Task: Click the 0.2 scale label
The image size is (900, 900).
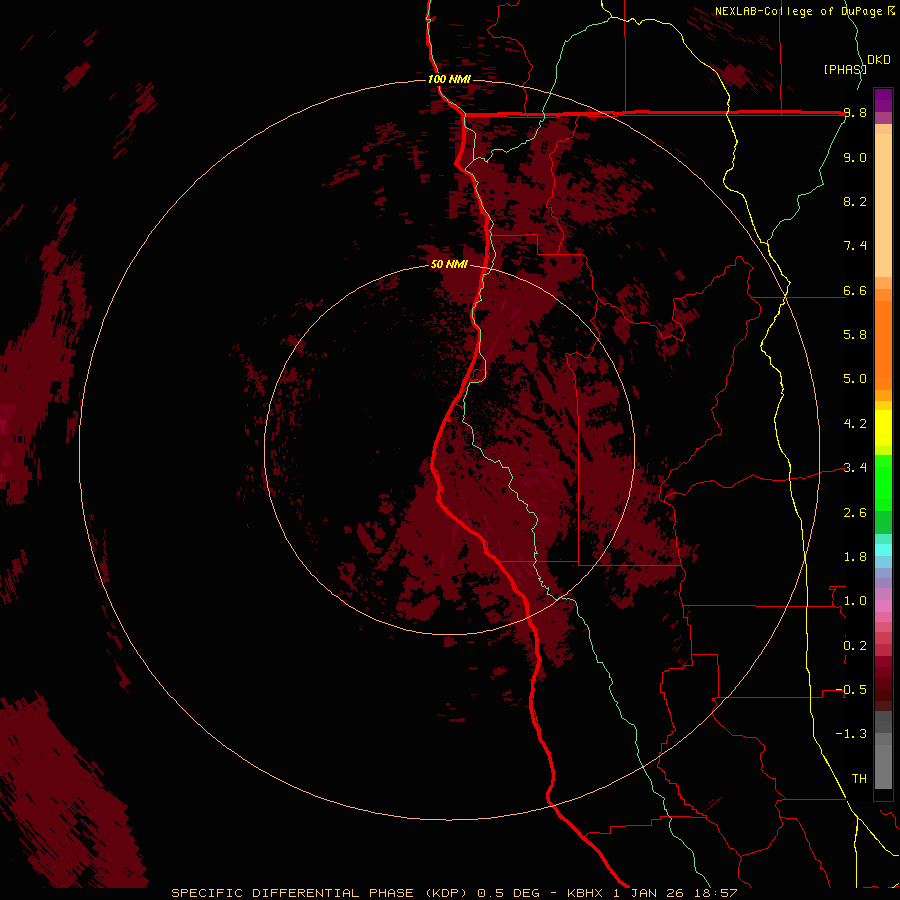Action: click(855, 646)
